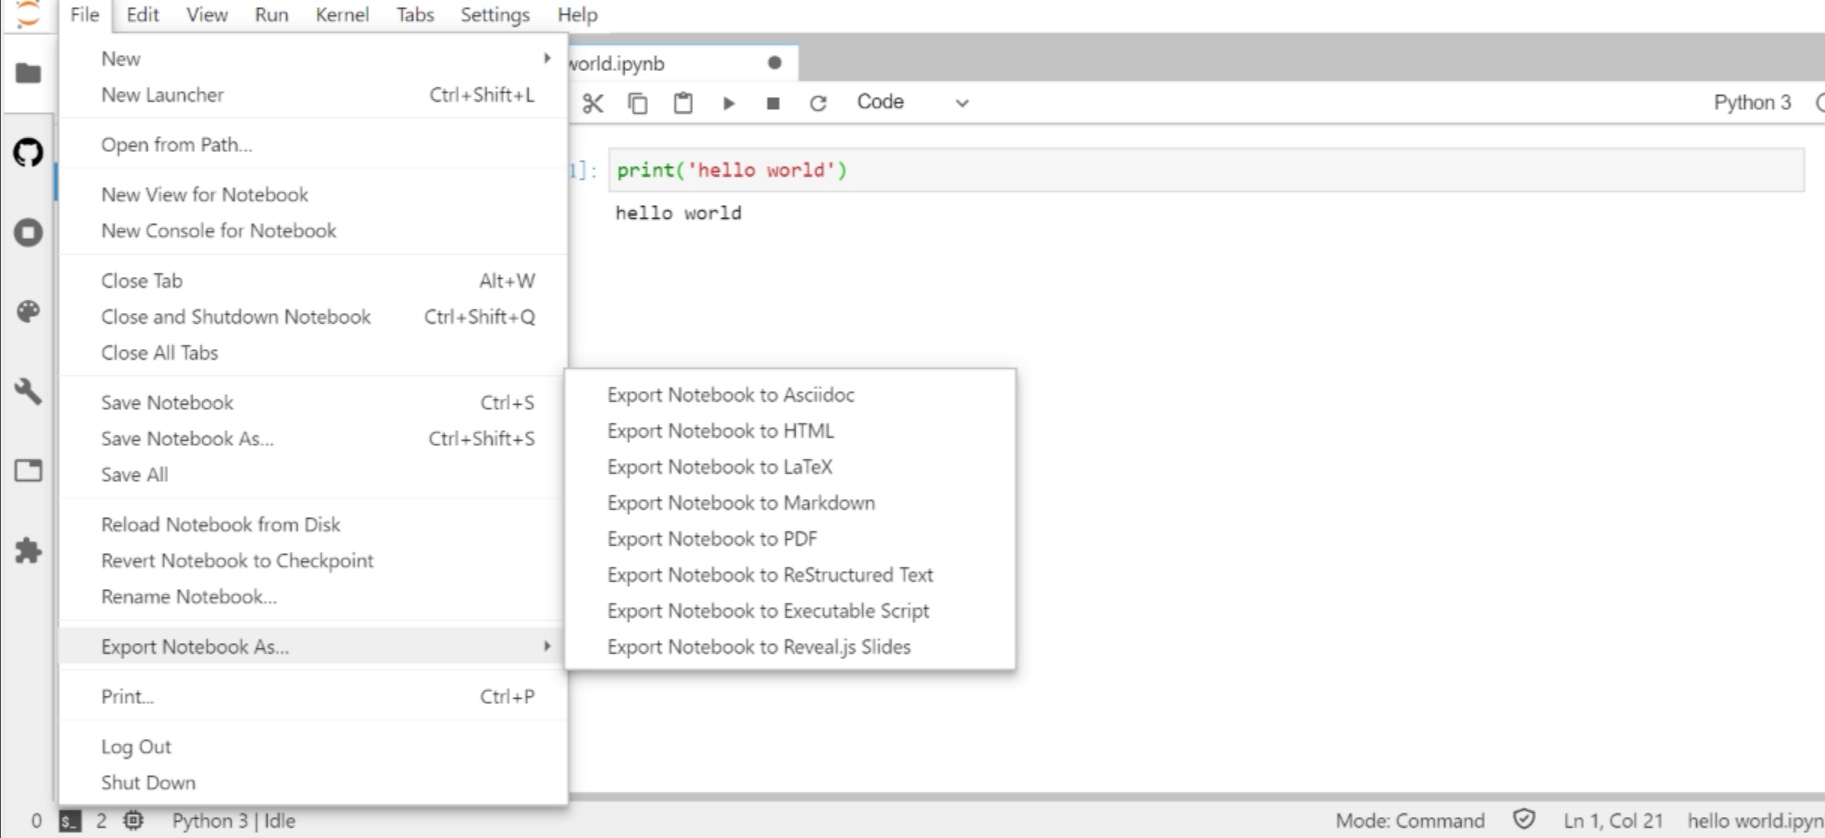Open the Kernel menu
Screen dimensions: 1825x838
pyautogui.click(x=342, y=15)
